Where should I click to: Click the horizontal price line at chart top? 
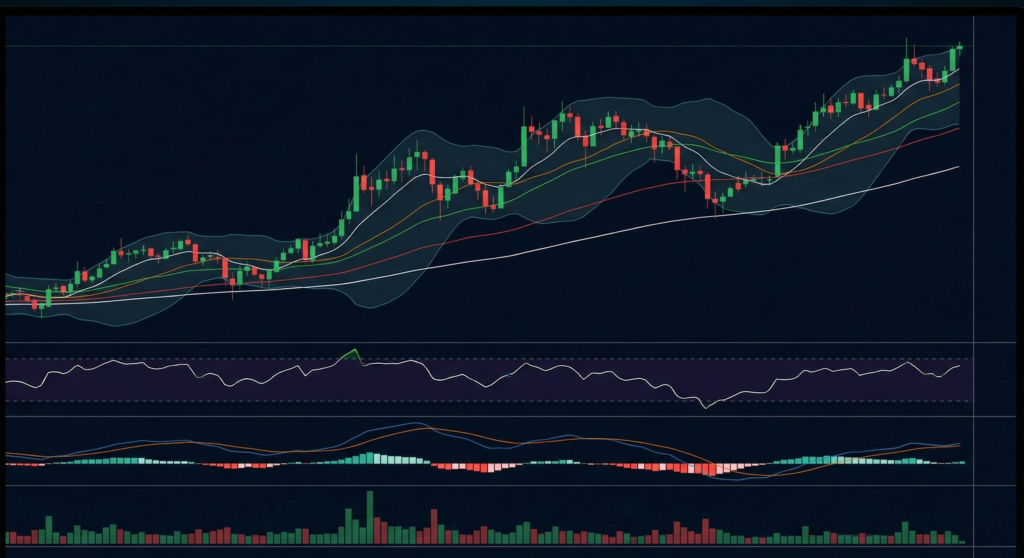click(x=500, y=46)
